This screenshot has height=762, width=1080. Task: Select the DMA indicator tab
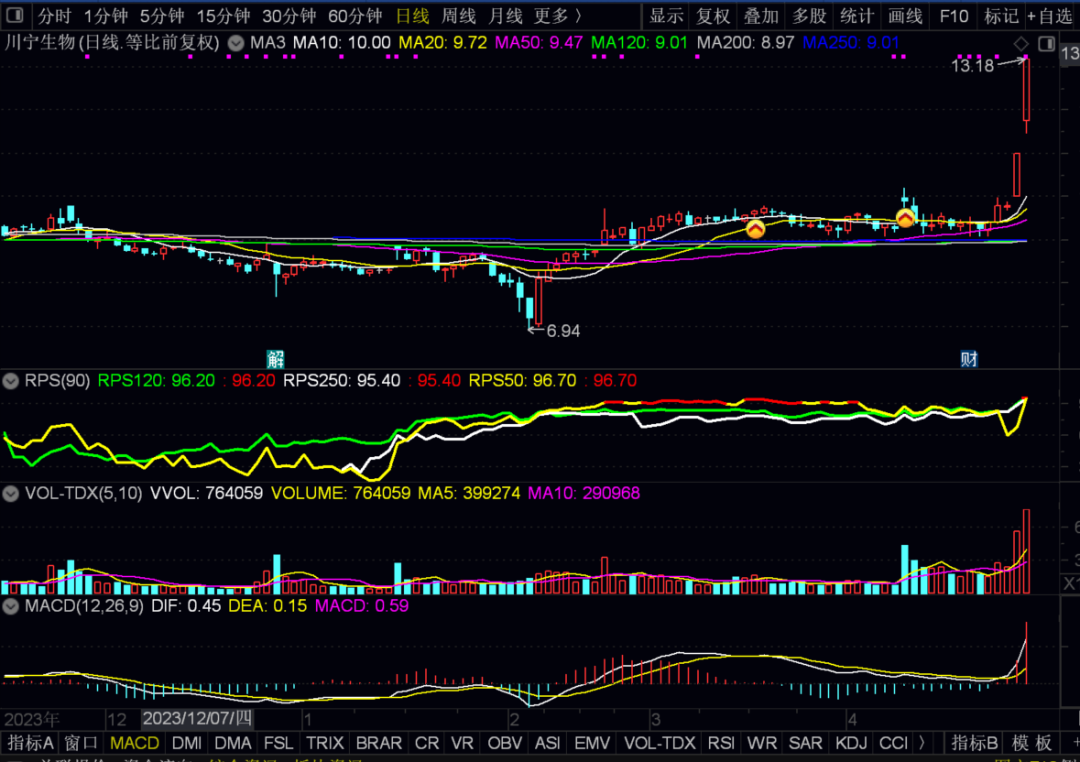(x=233, y=743)
